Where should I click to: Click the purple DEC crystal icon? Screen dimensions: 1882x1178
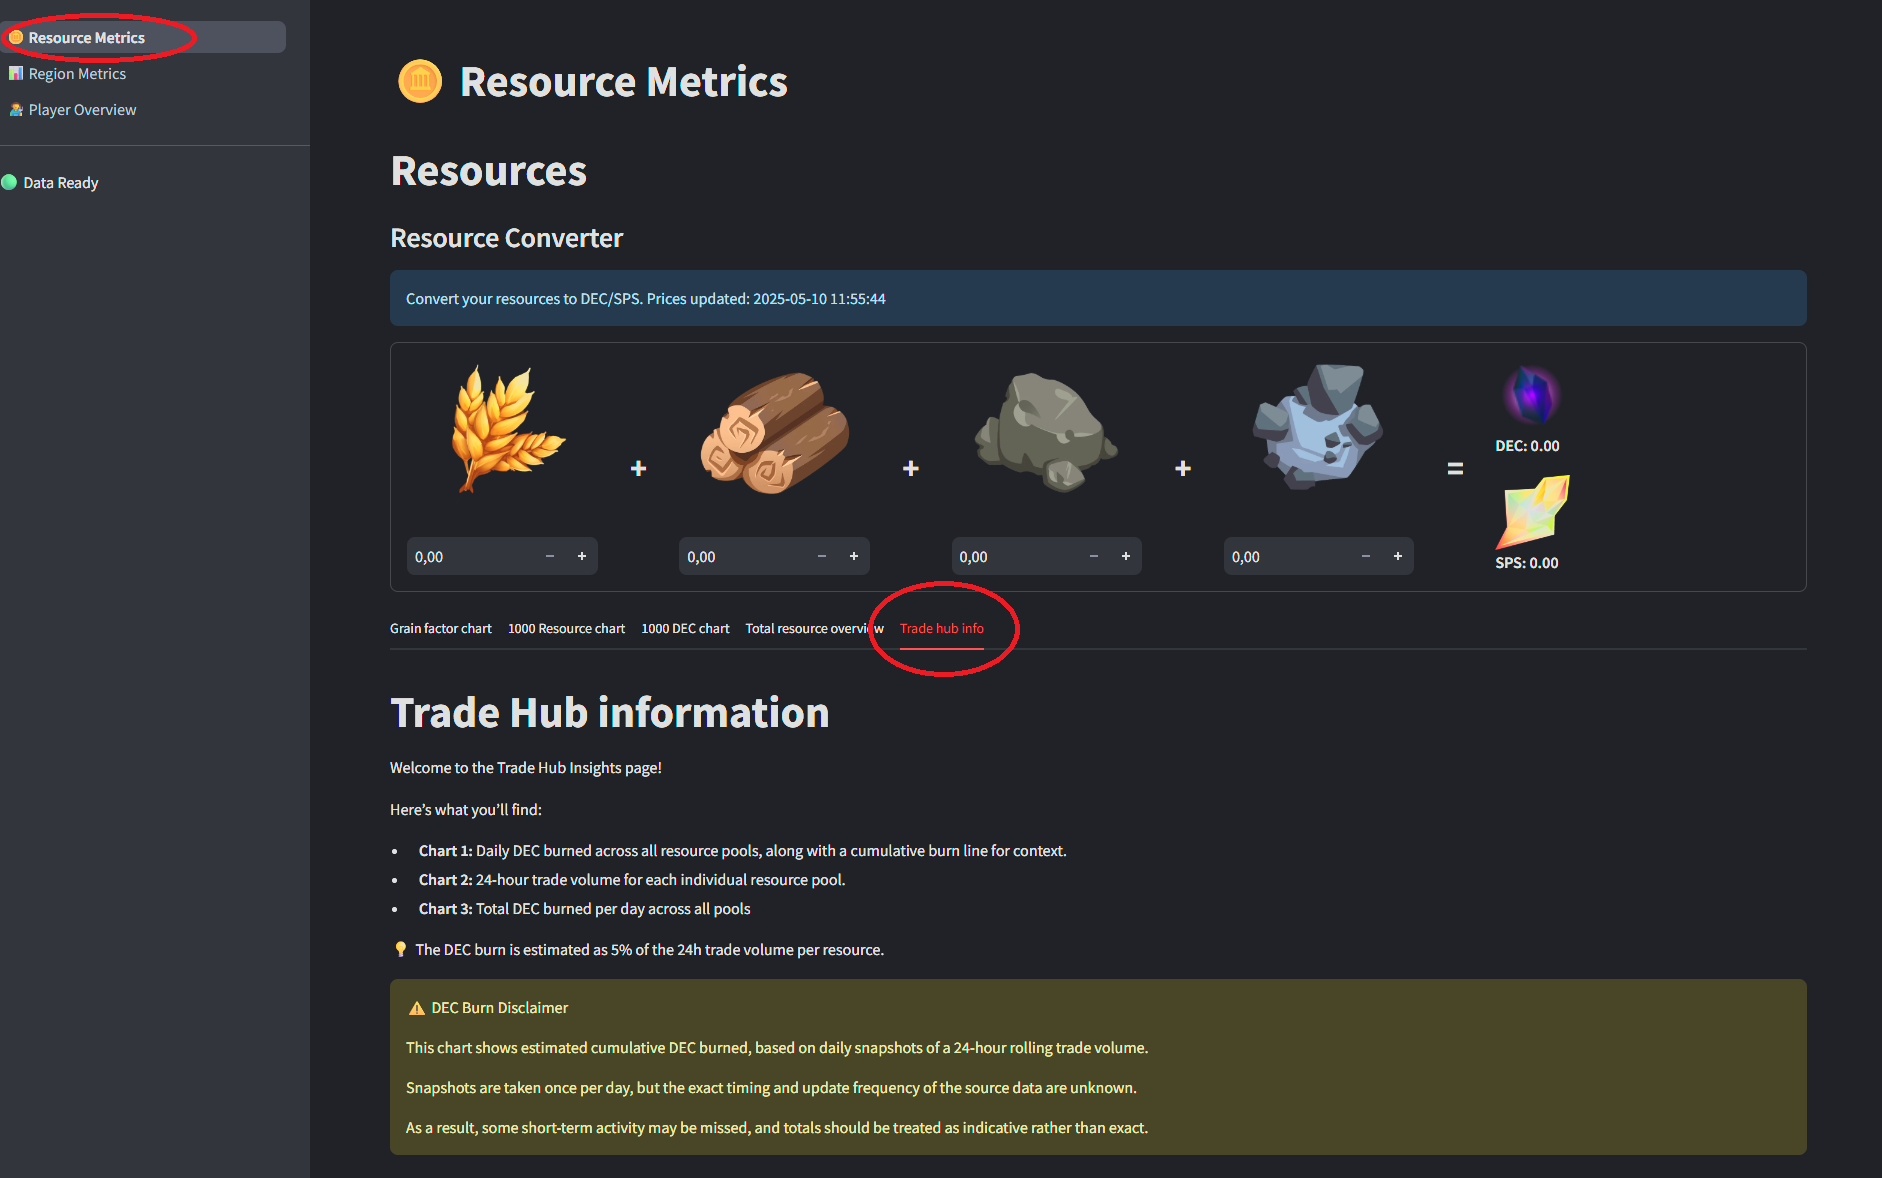[x=1532, y=396]
